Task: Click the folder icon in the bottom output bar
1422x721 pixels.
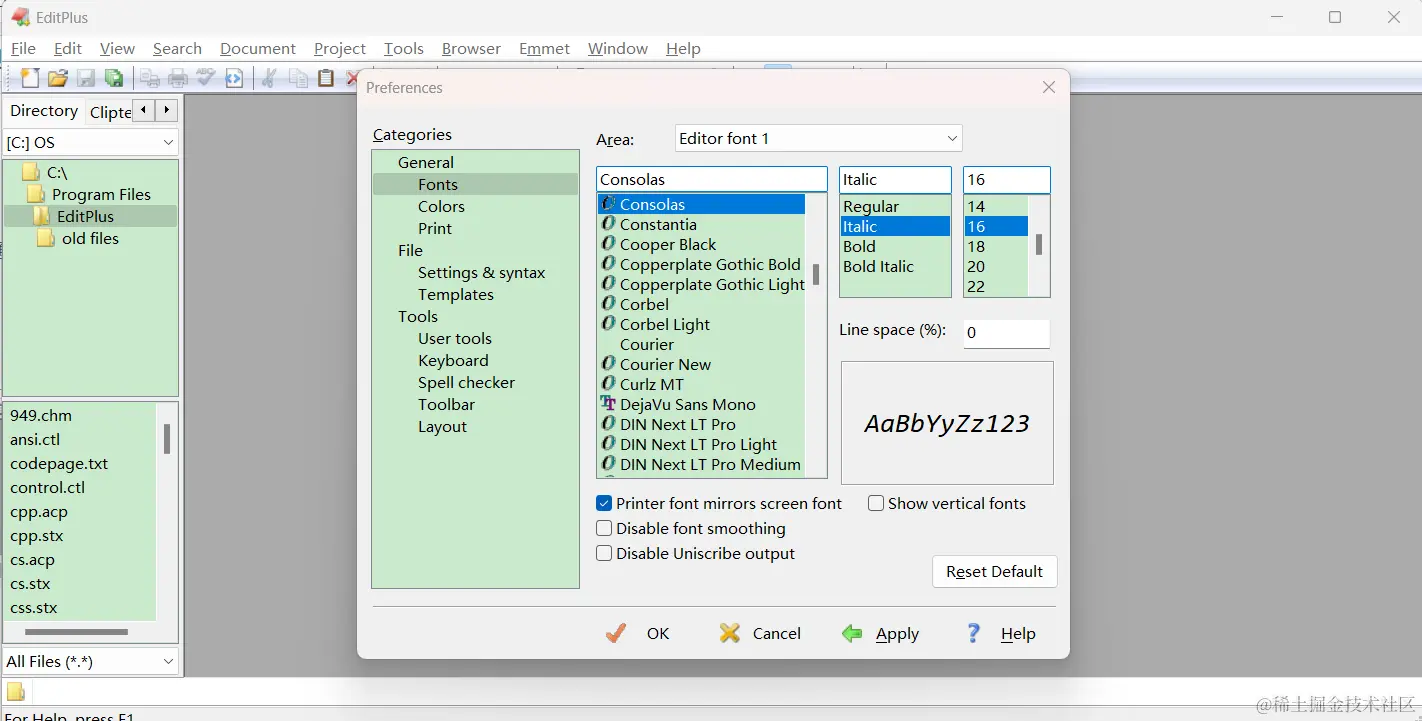Action: [x=16, y=691]
